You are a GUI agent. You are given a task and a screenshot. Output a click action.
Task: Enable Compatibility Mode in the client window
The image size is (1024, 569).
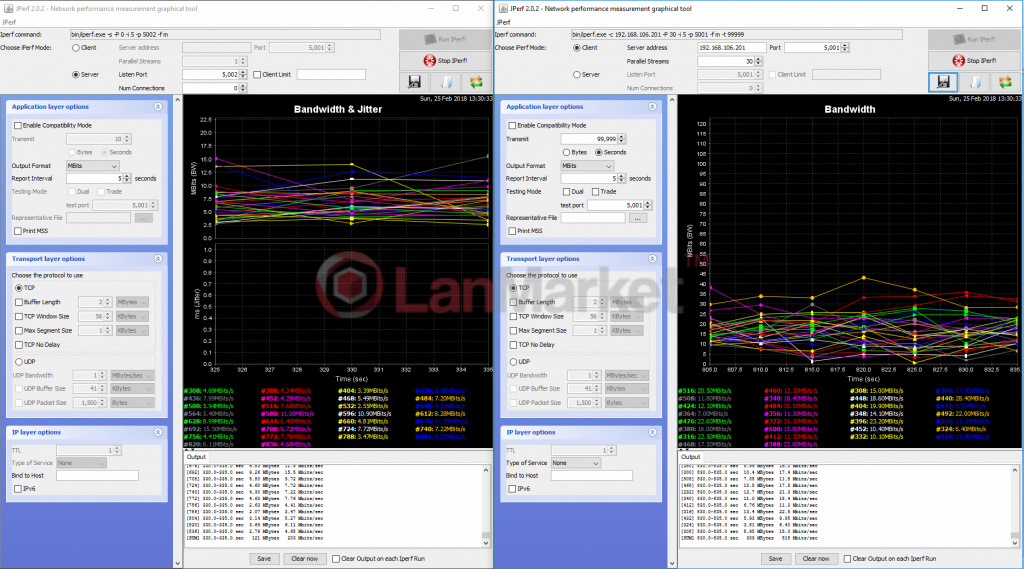(x=513, y=125)
